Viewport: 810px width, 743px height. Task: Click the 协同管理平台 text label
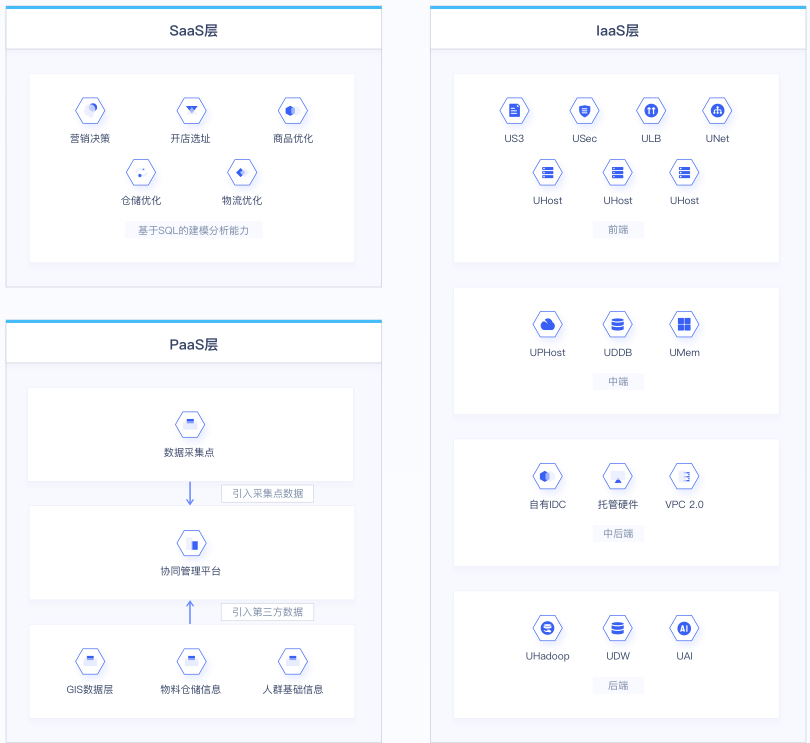191,571
